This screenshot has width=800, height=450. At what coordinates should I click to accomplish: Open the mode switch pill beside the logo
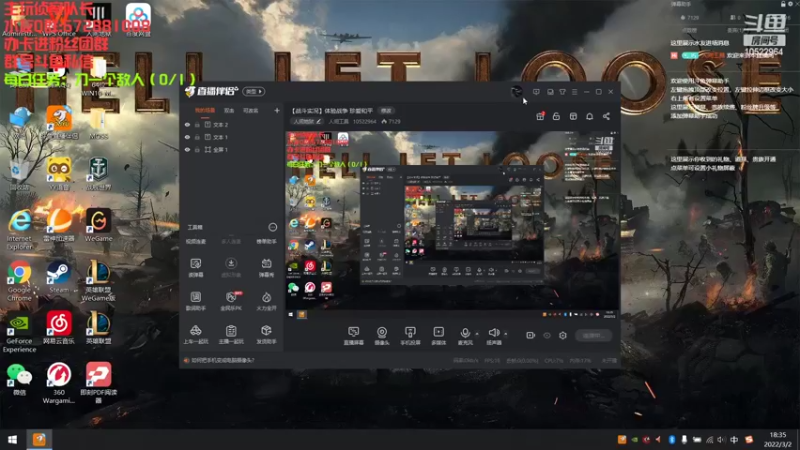254,91
